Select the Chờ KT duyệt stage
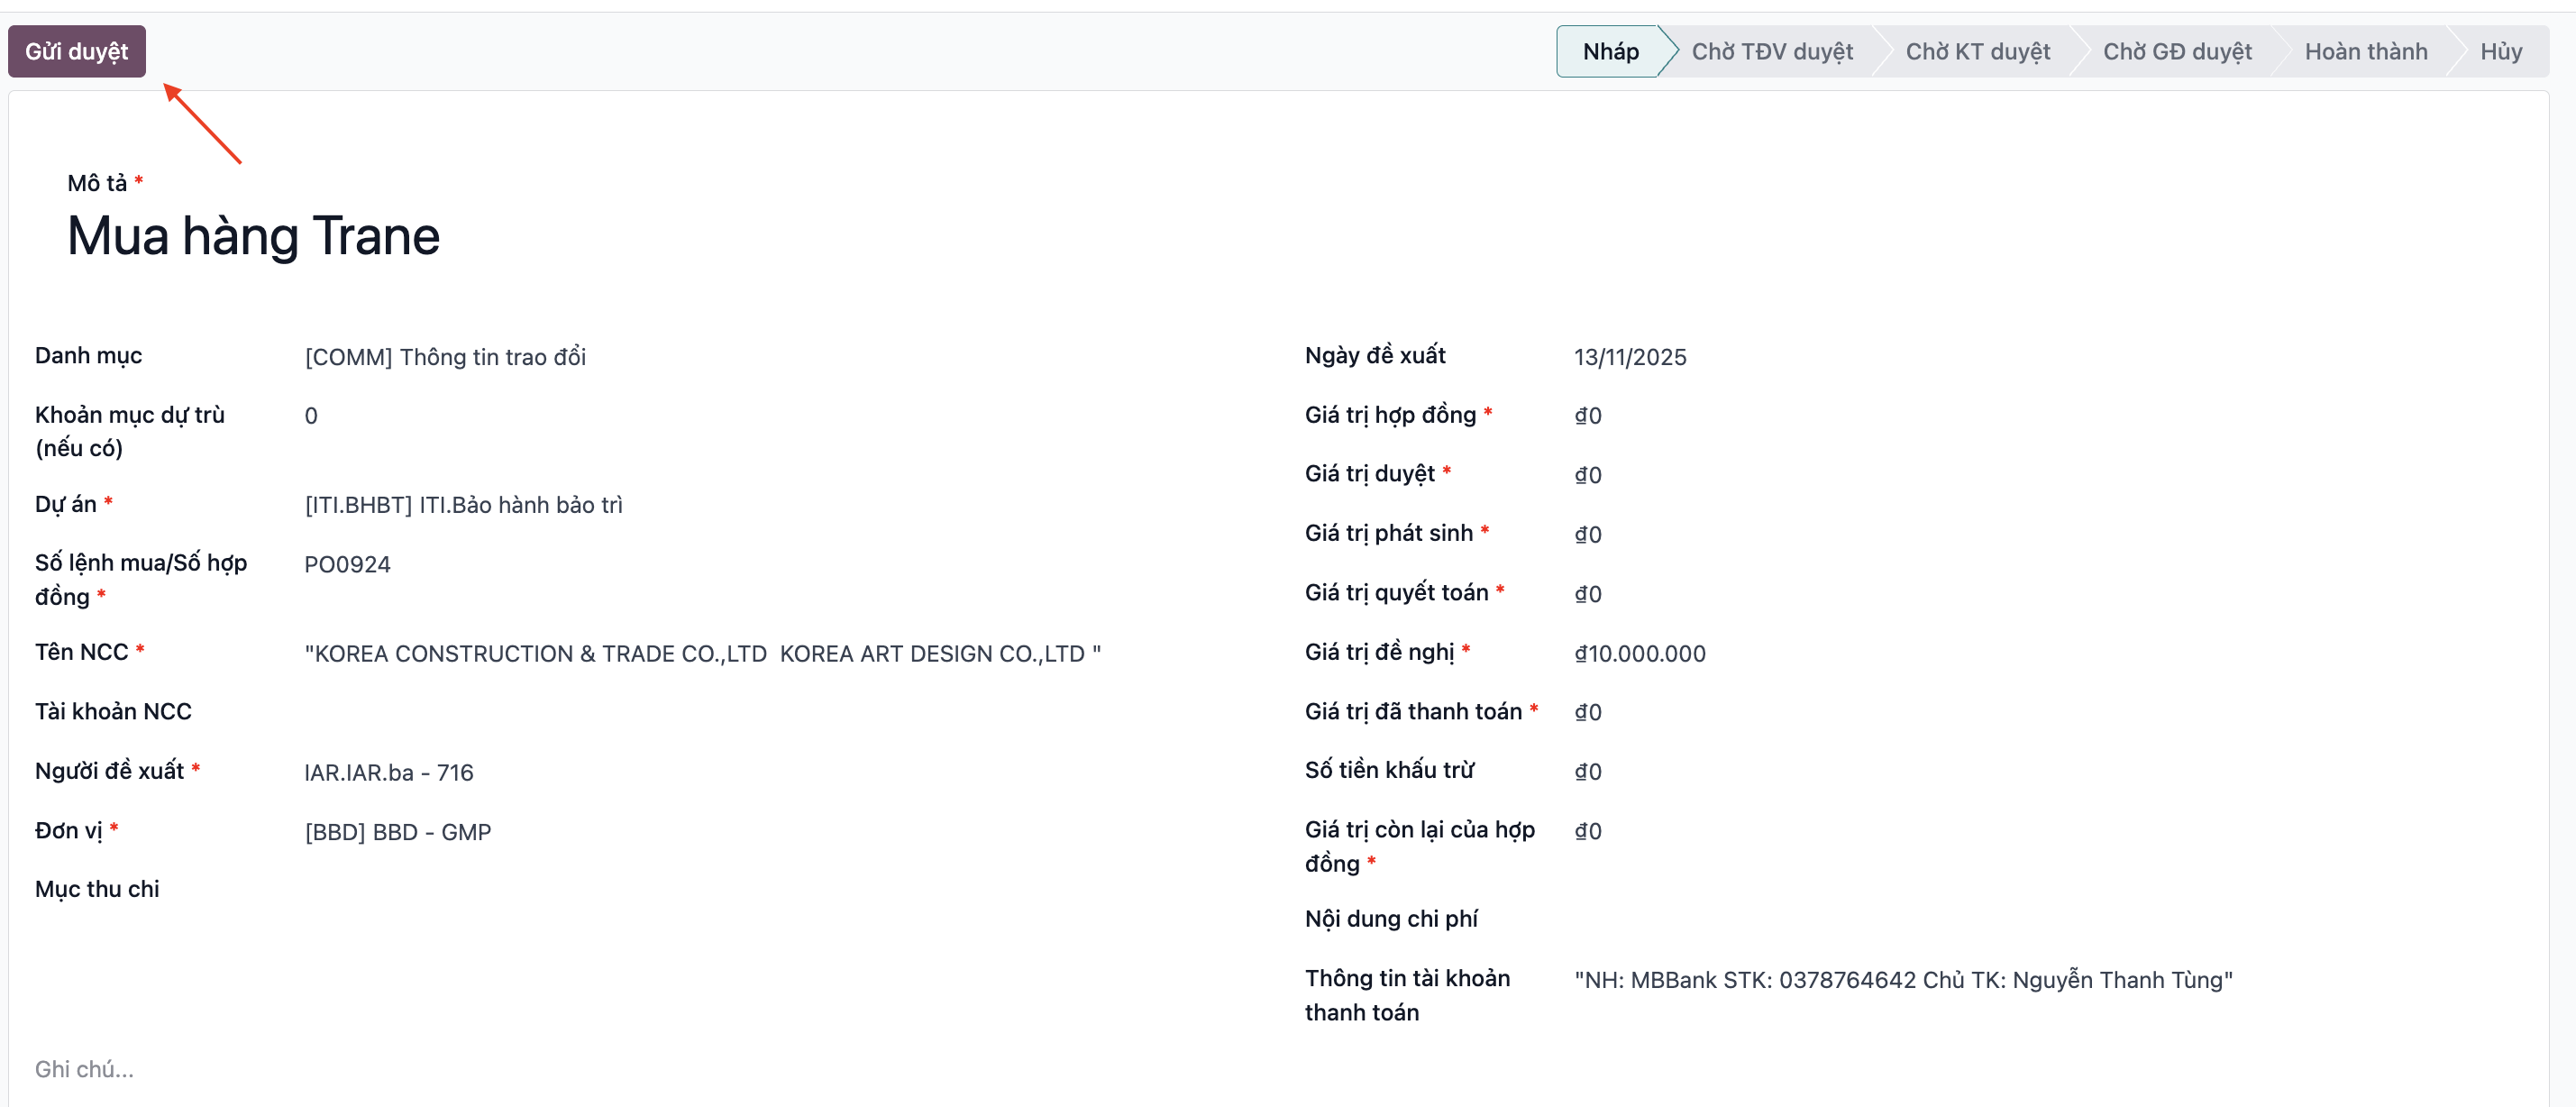This screenshot has height=1107, width=2576. tap(1977, 51)
